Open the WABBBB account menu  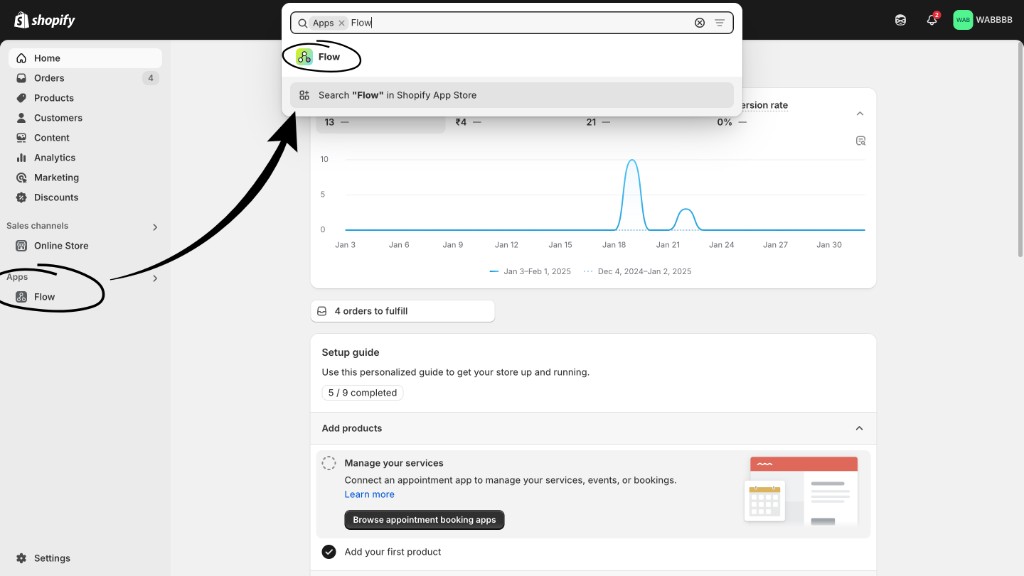[983, 20]
